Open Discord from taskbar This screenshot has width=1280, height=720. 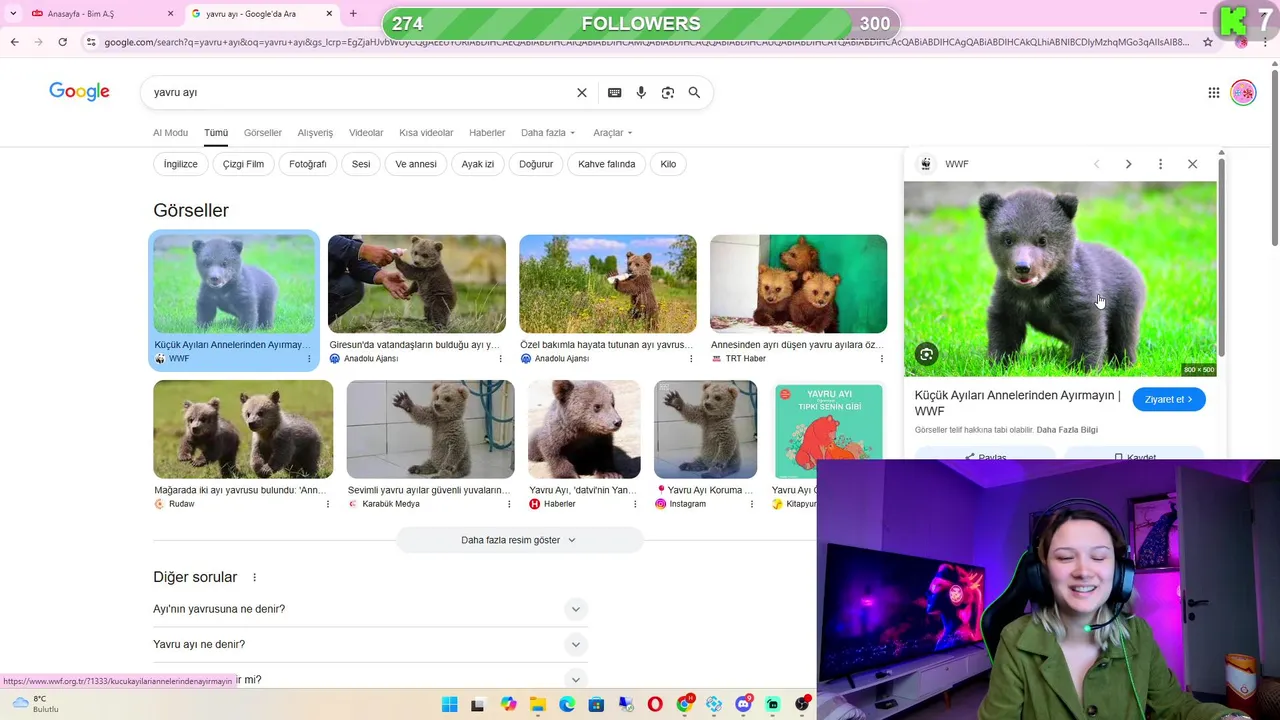click(x=743, y=704)
